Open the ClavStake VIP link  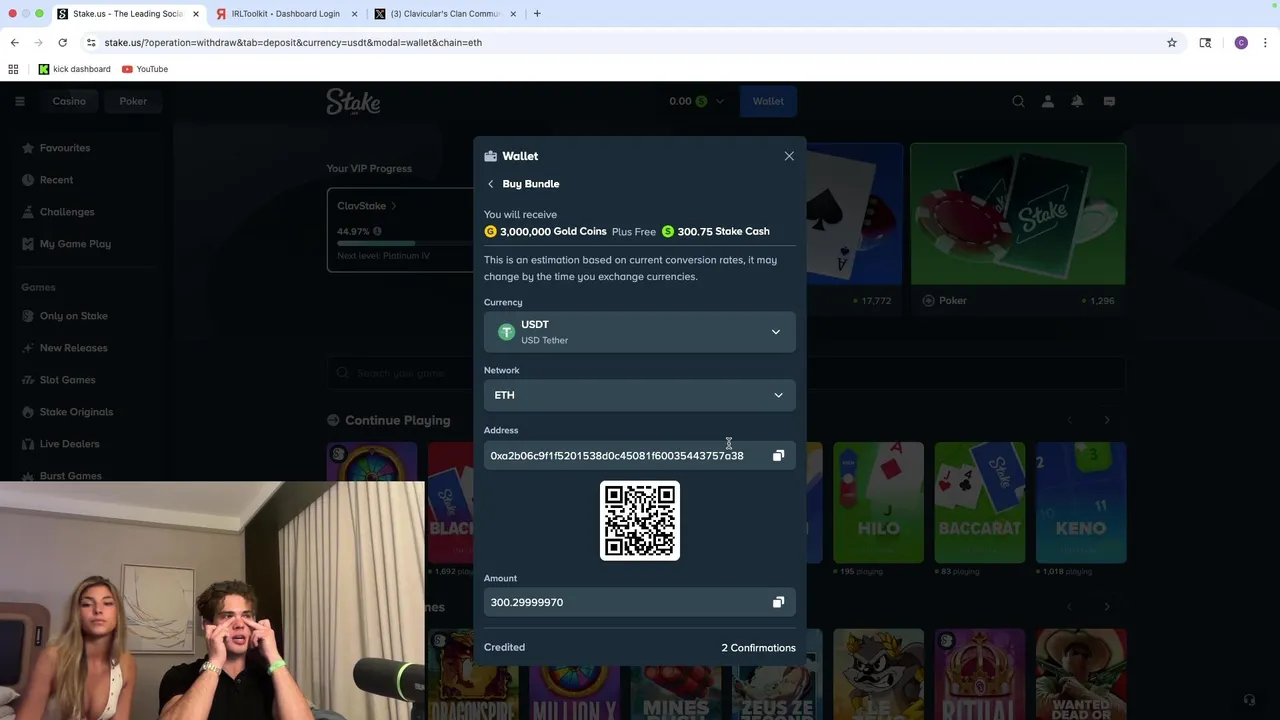point(366,206)
